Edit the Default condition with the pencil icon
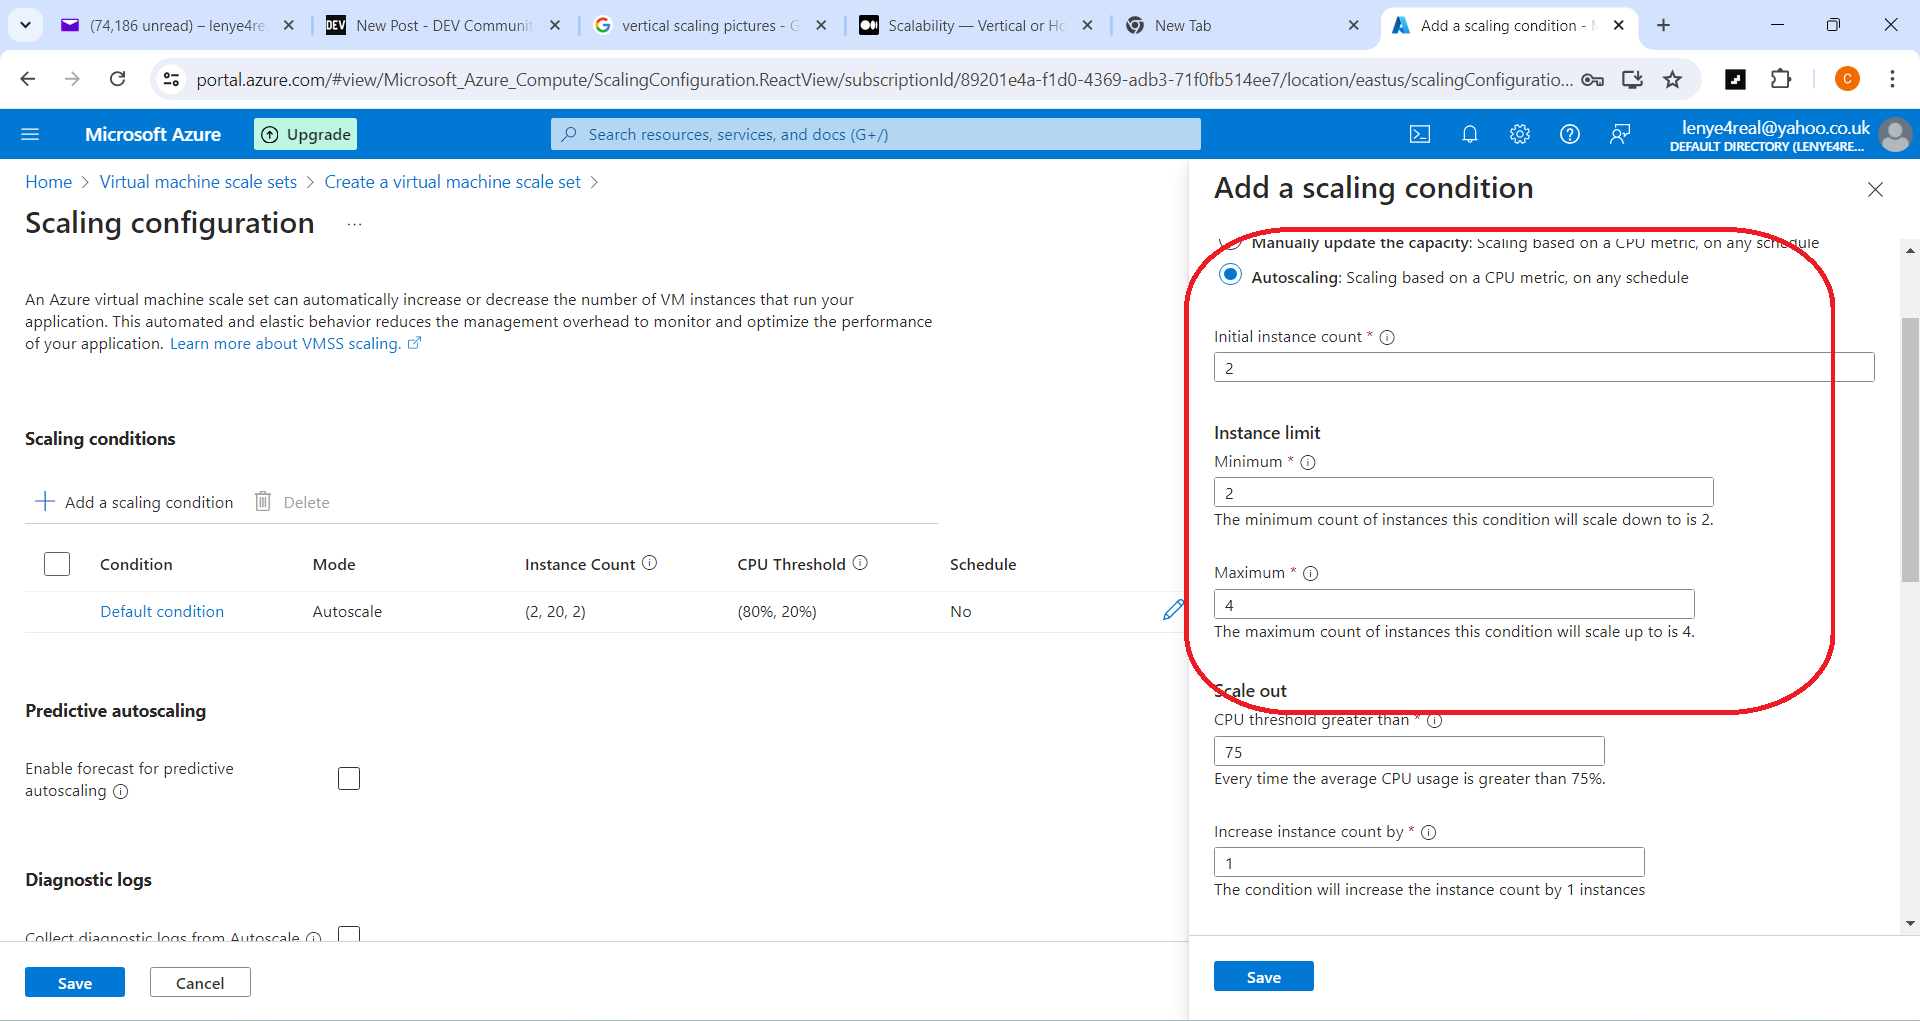 tap(1173, 610)
